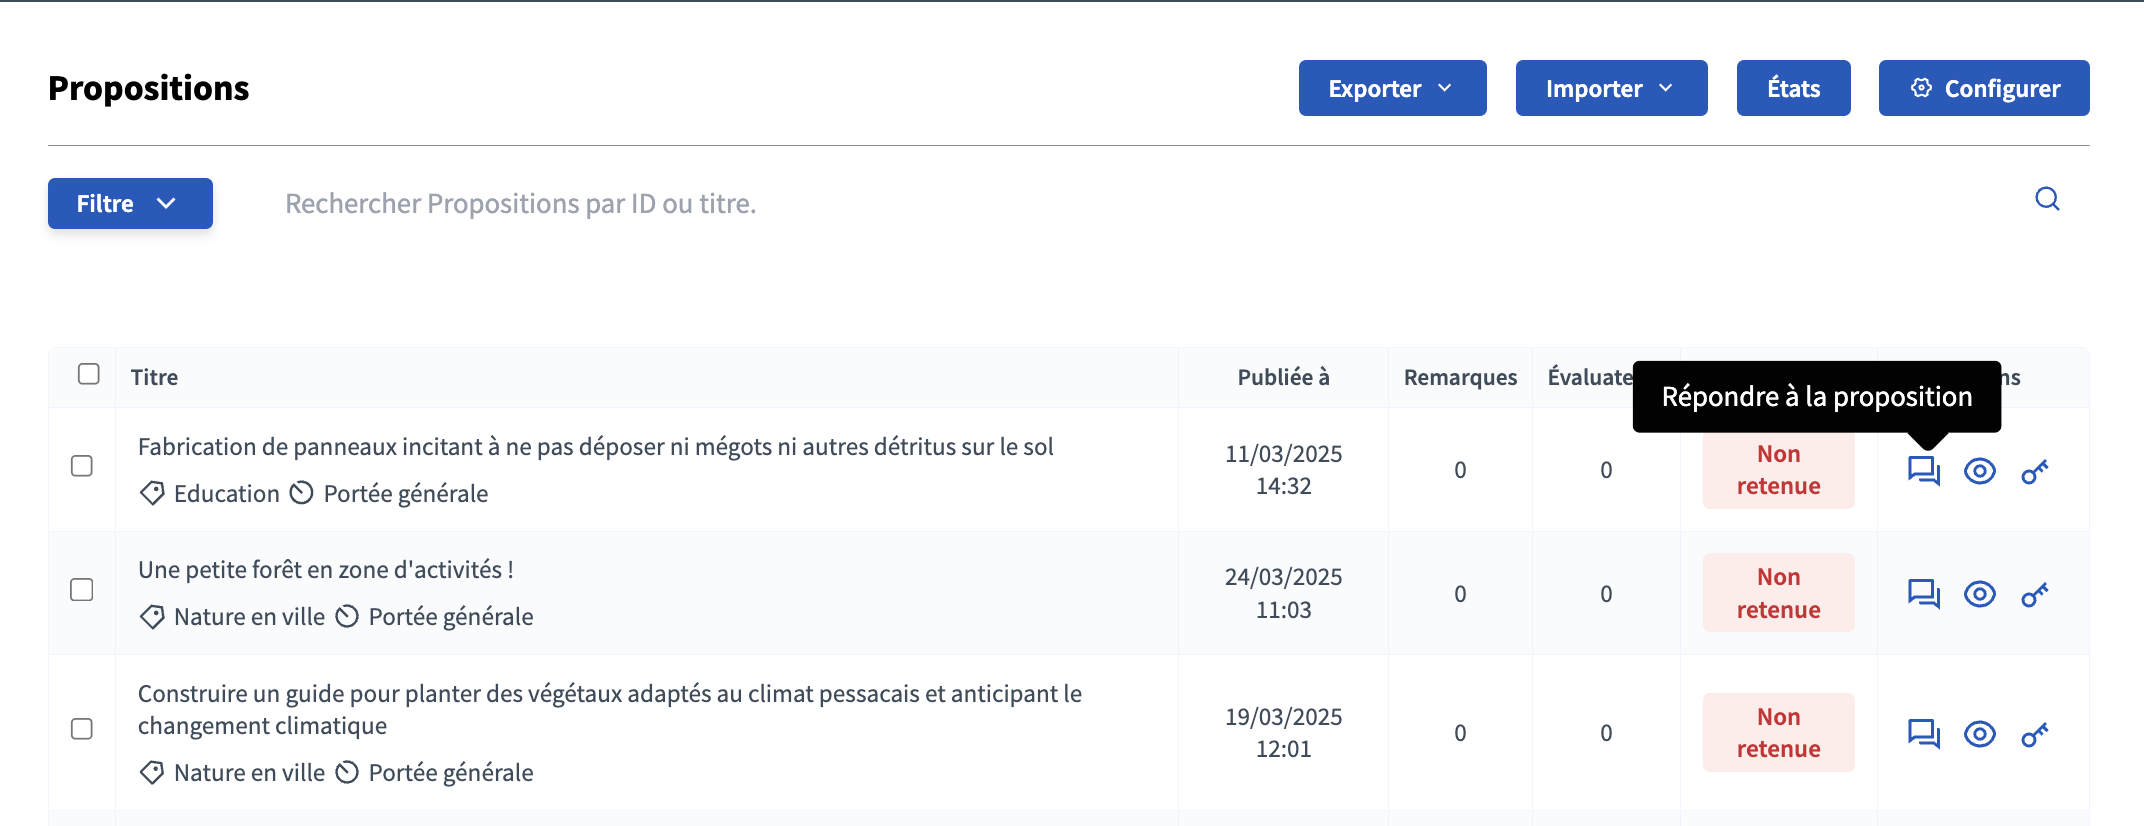Open the Exporter dropdown
2144x826 pixels.
(x=1392, y=88)
